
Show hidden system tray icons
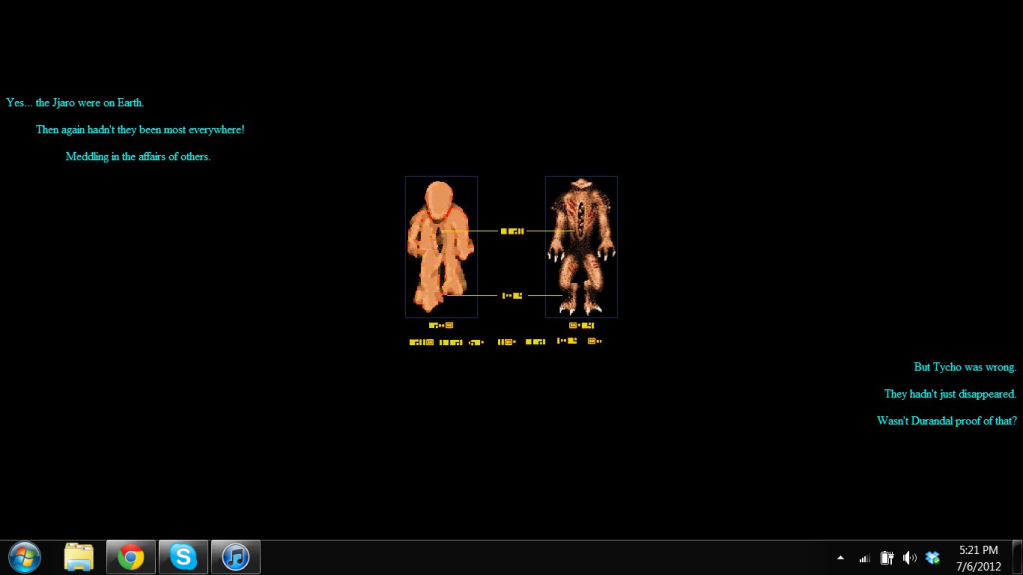click(x=840, y=558)
